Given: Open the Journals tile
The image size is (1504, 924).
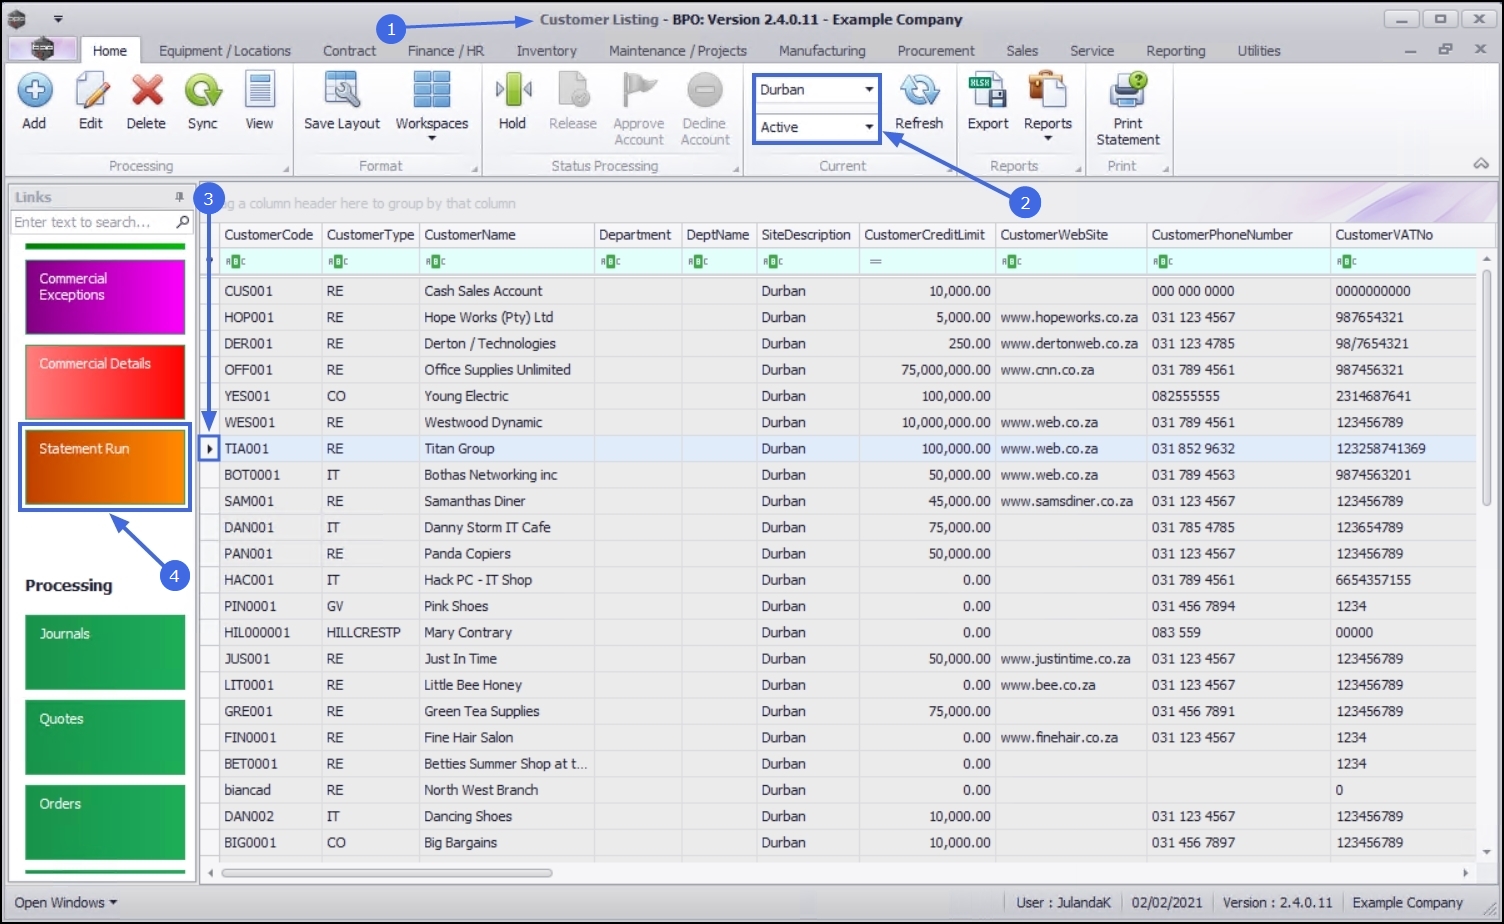Looking at the screenshot, I should 105,652.
